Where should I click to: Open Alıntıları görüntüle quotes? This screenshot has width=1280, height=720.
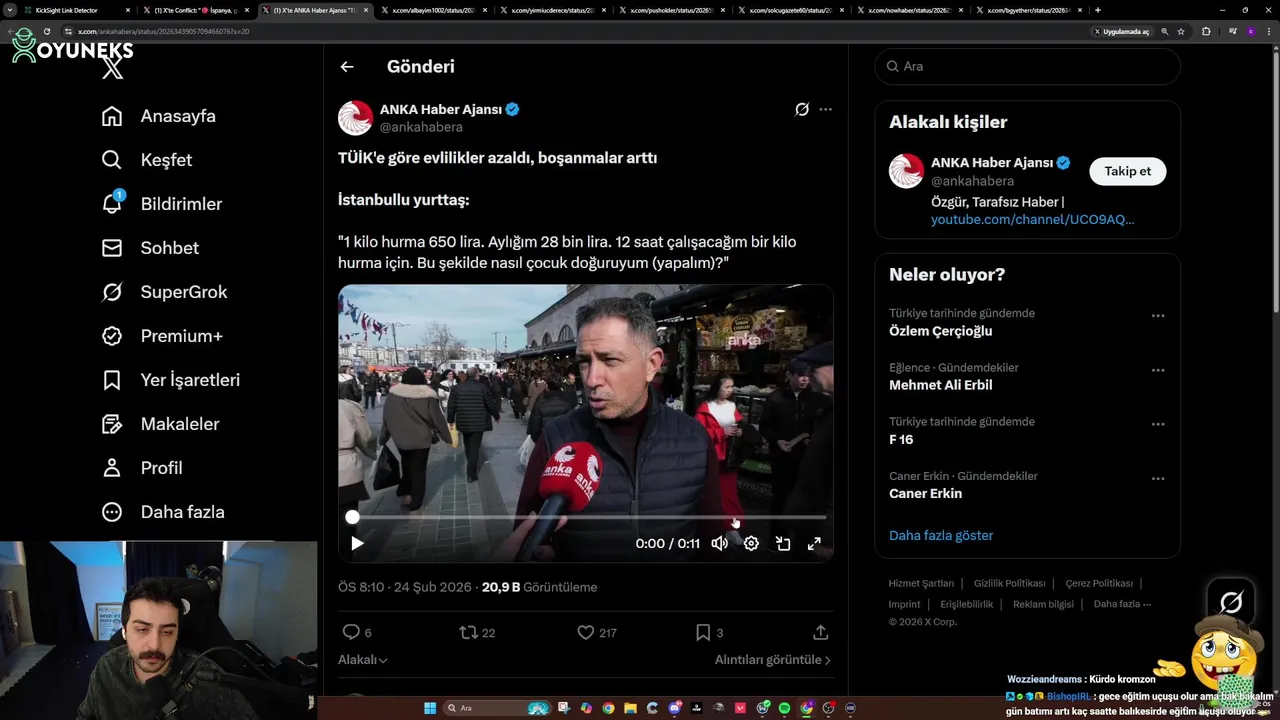coord(773,660)
